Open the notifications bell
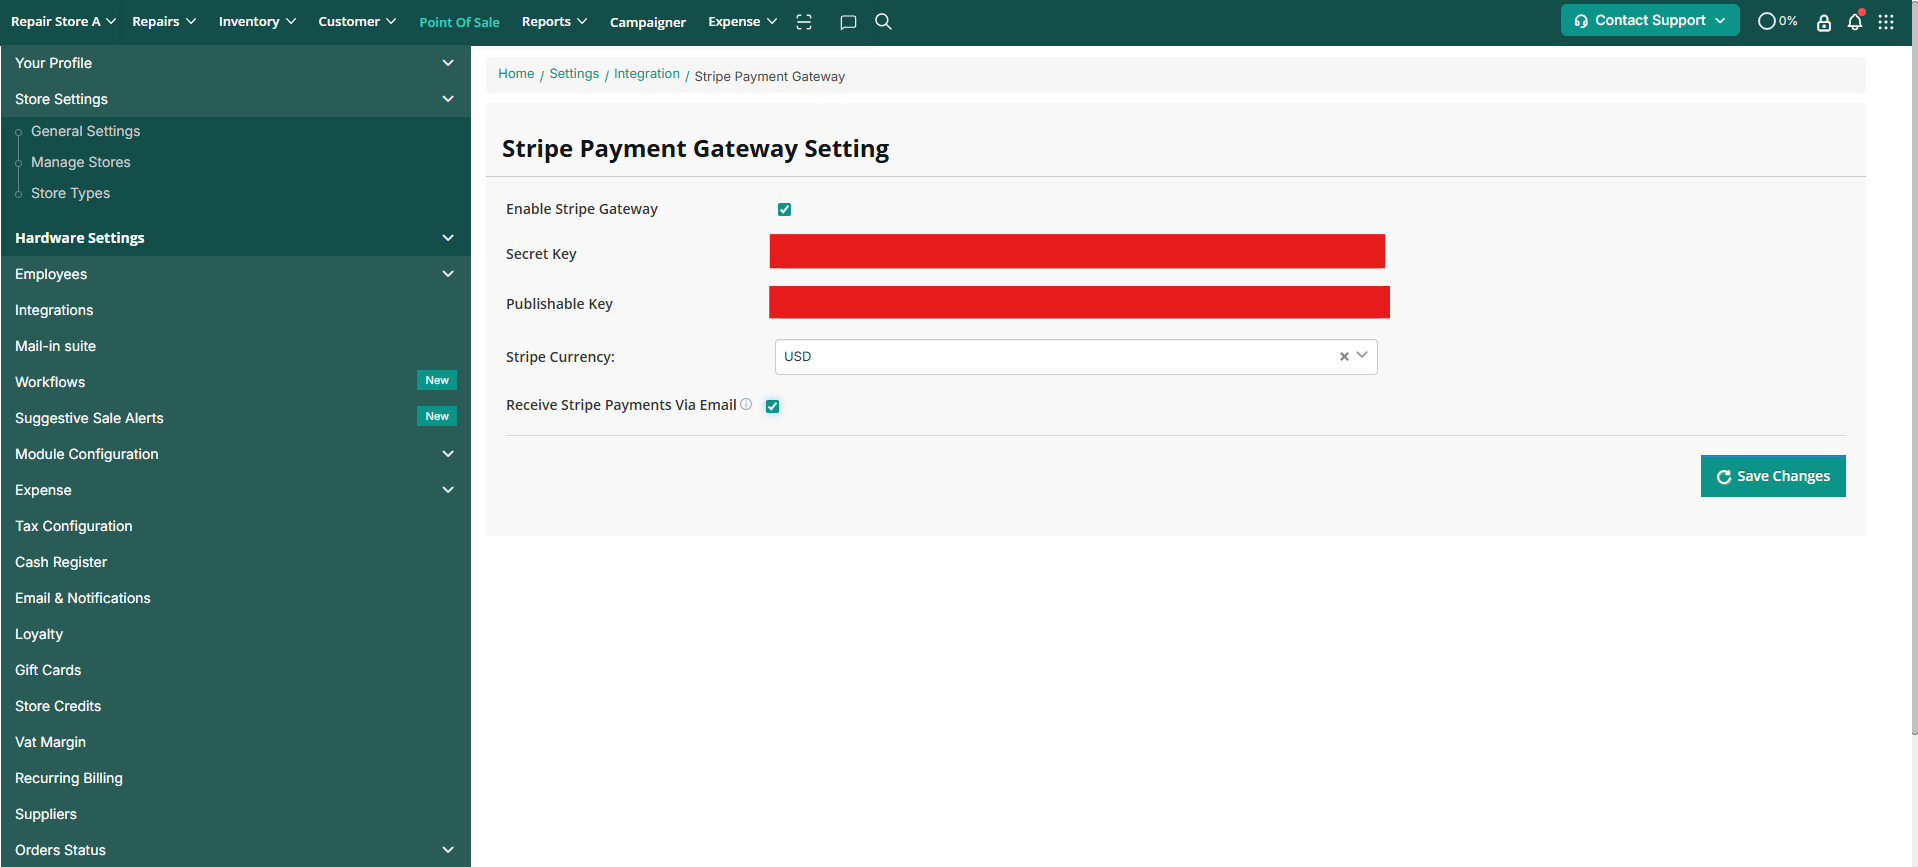Screen dimensions: 1918x867 tap(1855, 21)
